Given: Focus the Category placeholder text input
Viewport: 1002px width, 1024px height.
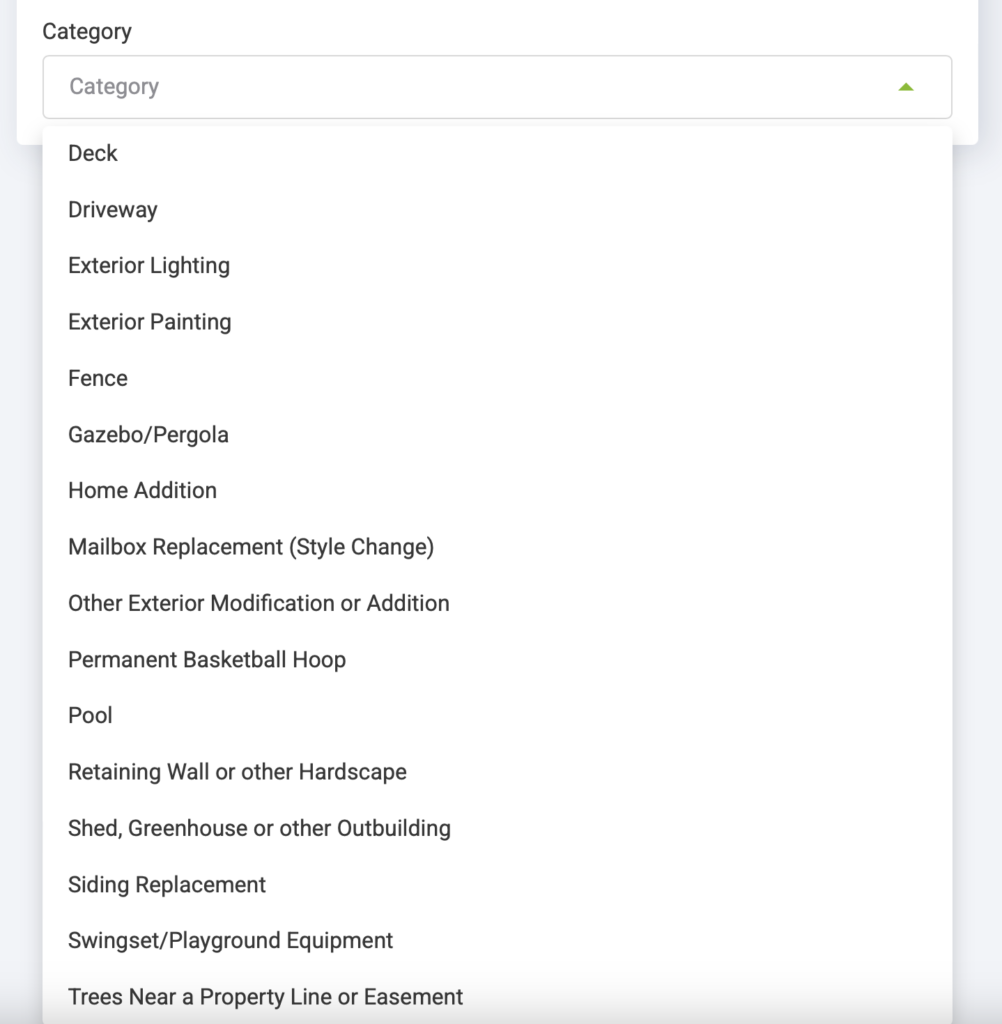Looking at the screenshot, I should point(114,86).
